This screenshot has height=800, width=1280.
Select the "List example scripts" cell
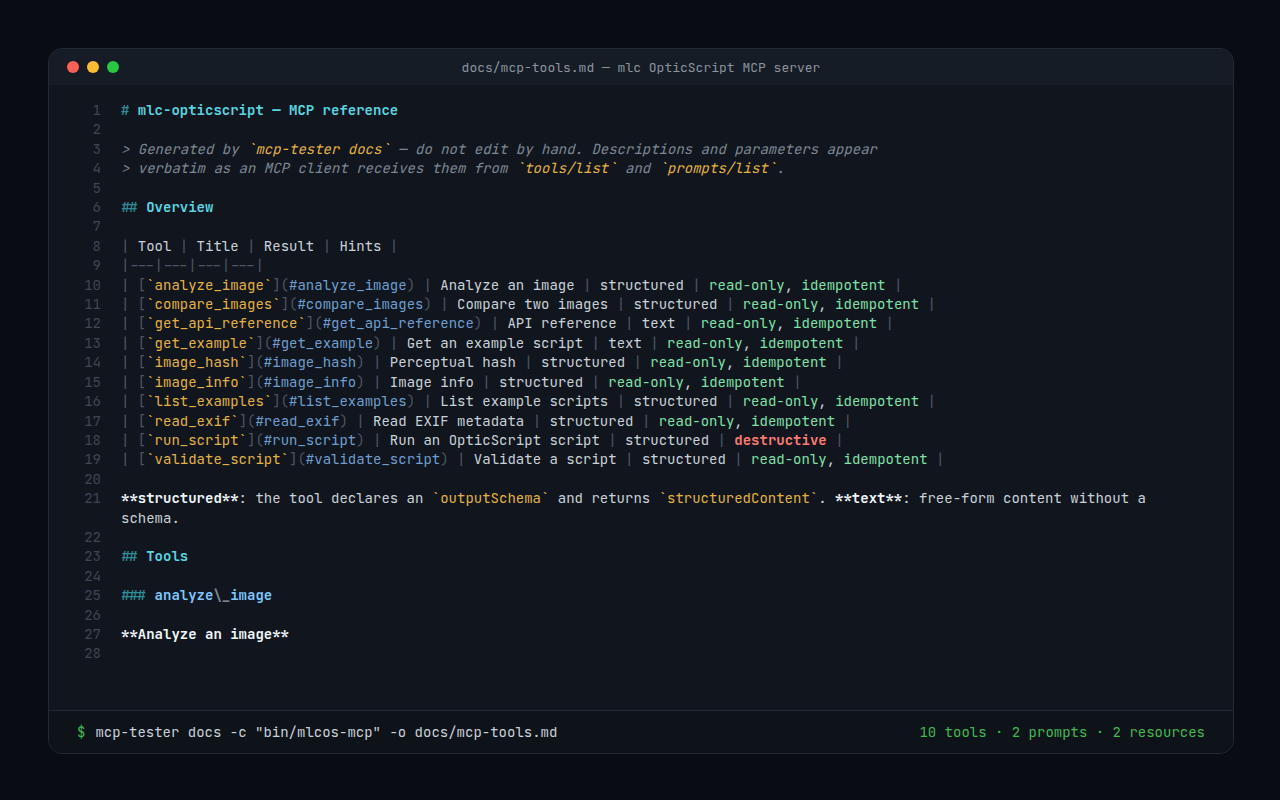tap(524, 401)
